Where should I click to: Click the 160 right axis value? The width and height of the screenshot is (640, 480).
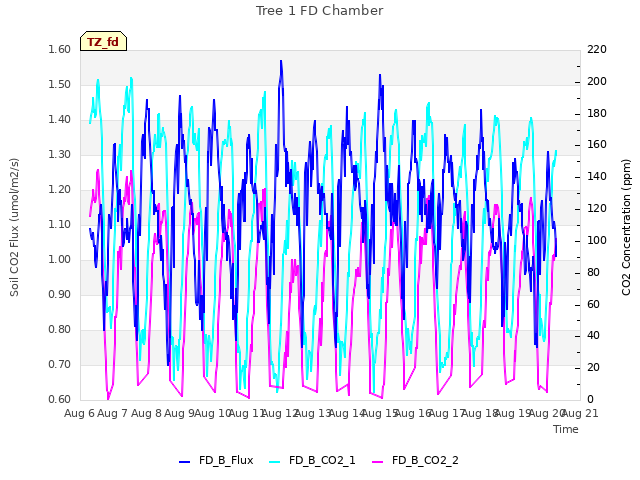coord(597,144)
